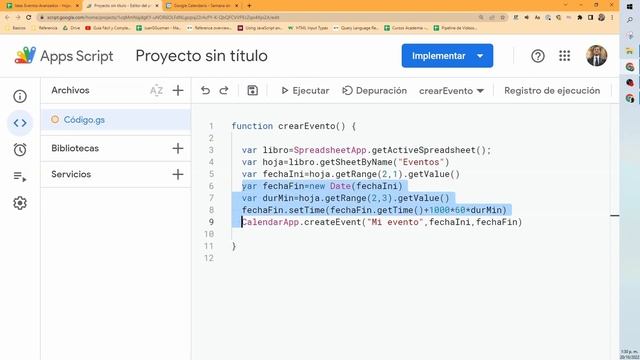Select the Proyecto sin título browser tab
Viewport: 640px width, 360px height.
[x=122, y=5]
